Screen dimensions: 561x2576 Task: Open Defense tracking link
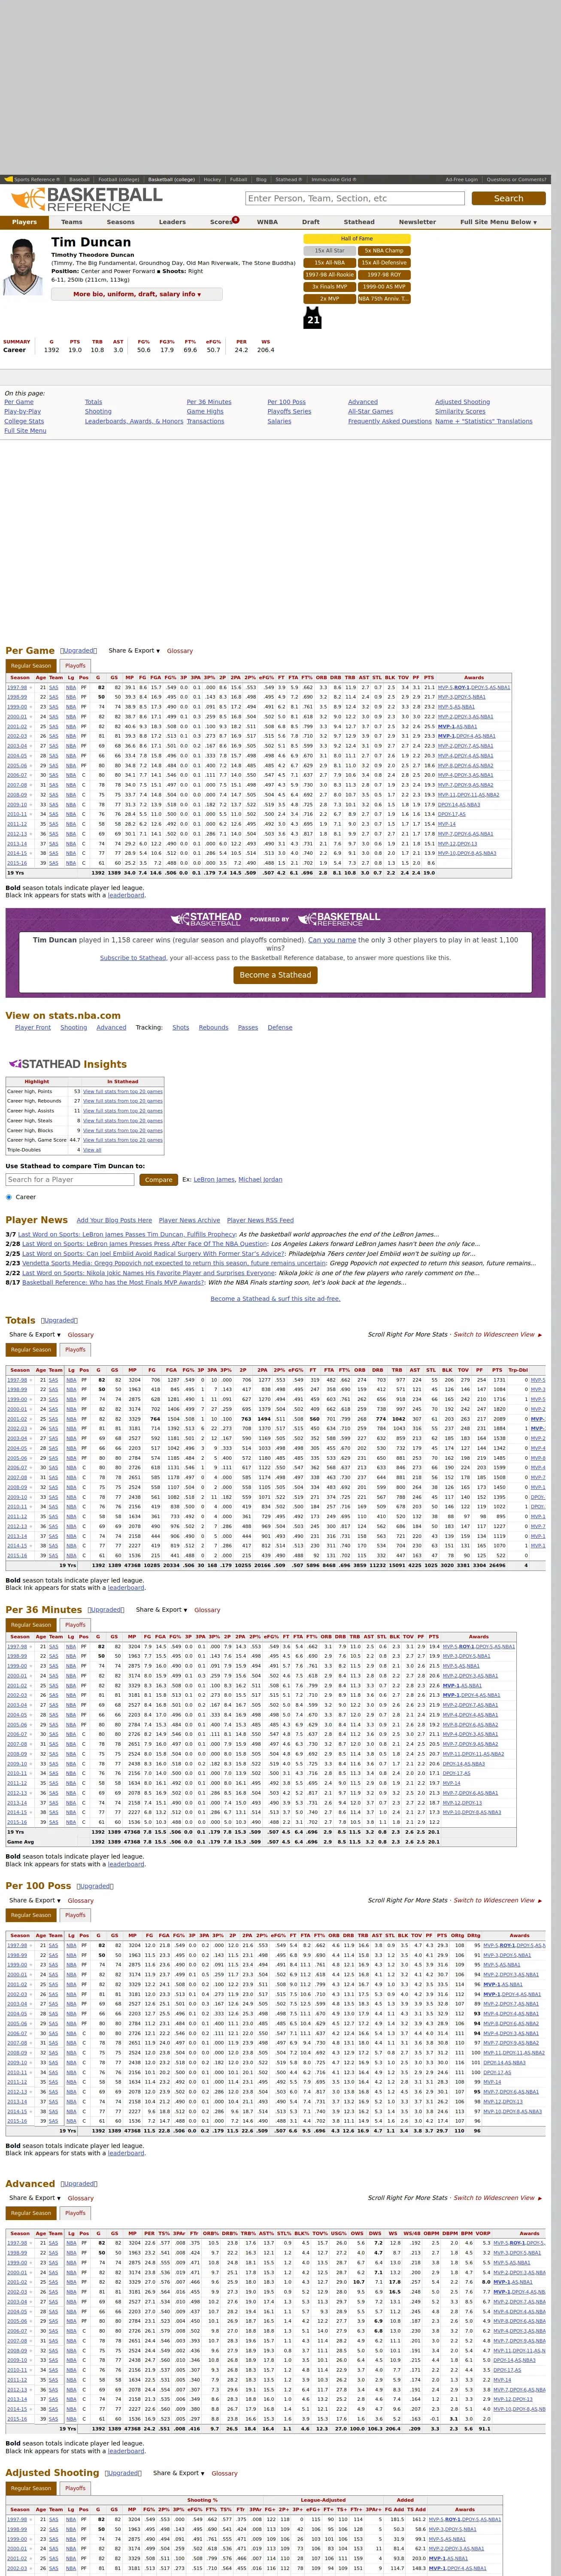[280, 1027]
